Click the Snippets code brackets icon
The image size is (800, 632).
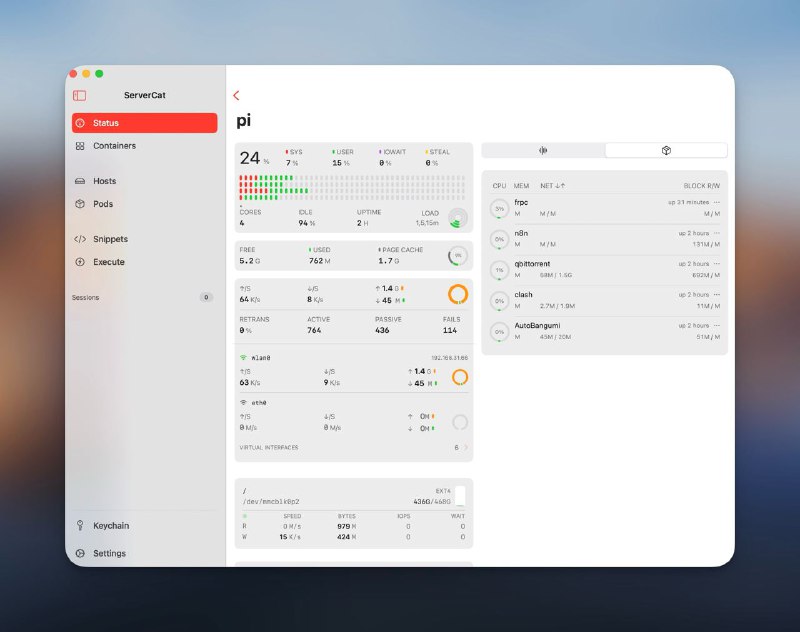coord(80,239)
